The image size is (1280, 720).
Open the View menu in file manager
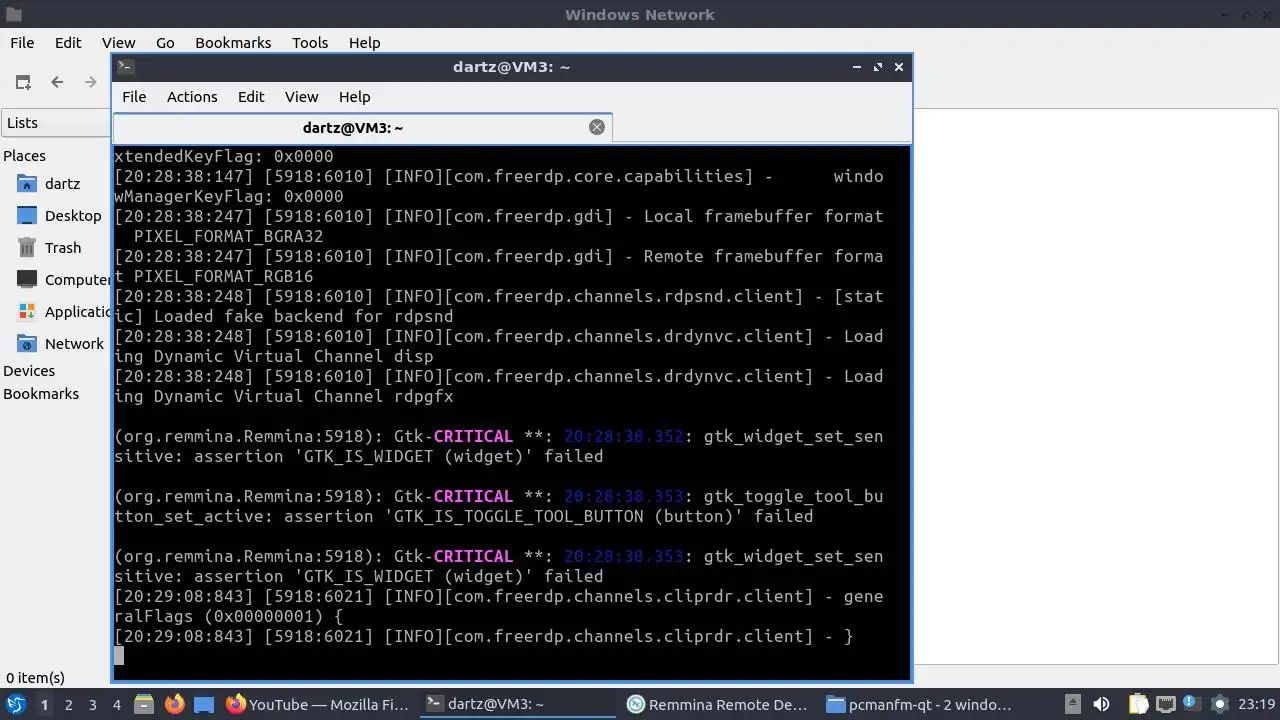click(118, 43)
